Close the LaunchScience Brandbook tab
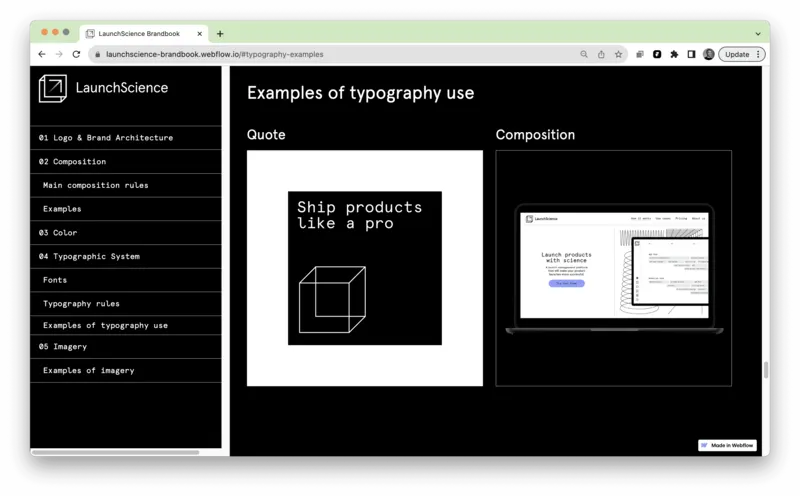This screenshot has height=496, width=800. (199, 34)
